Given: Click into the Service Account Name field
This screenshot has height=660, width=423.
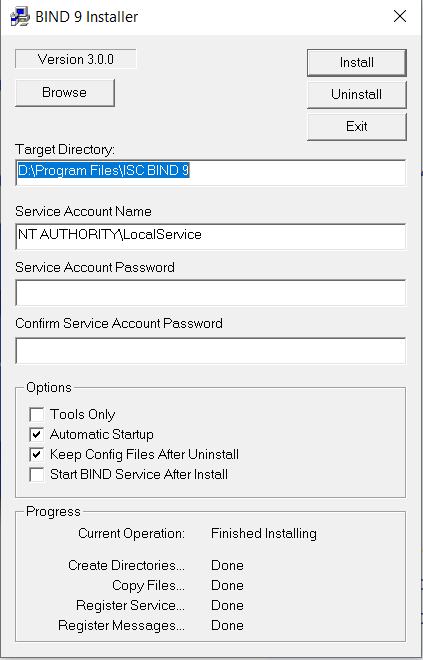Looking at the screenshot, I should click(x=210, y=236).
